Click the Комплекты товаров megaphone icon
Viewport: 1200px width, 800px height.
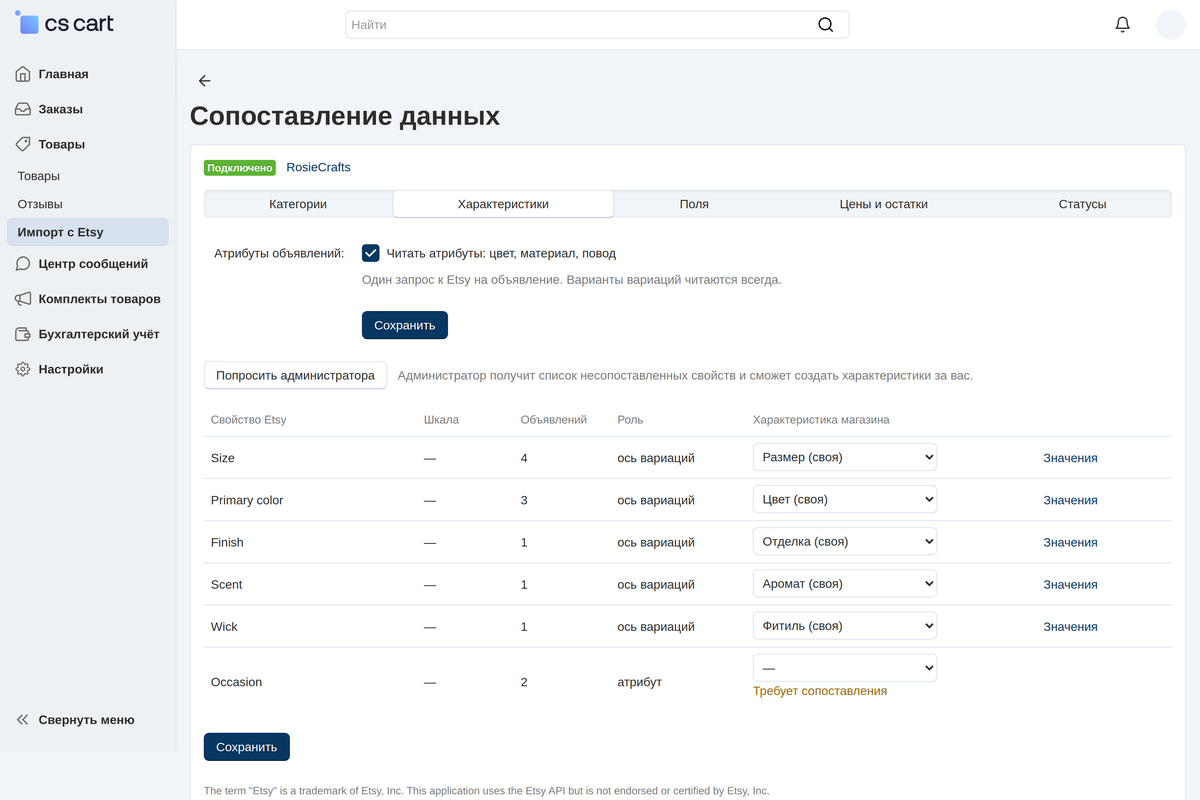23,299
